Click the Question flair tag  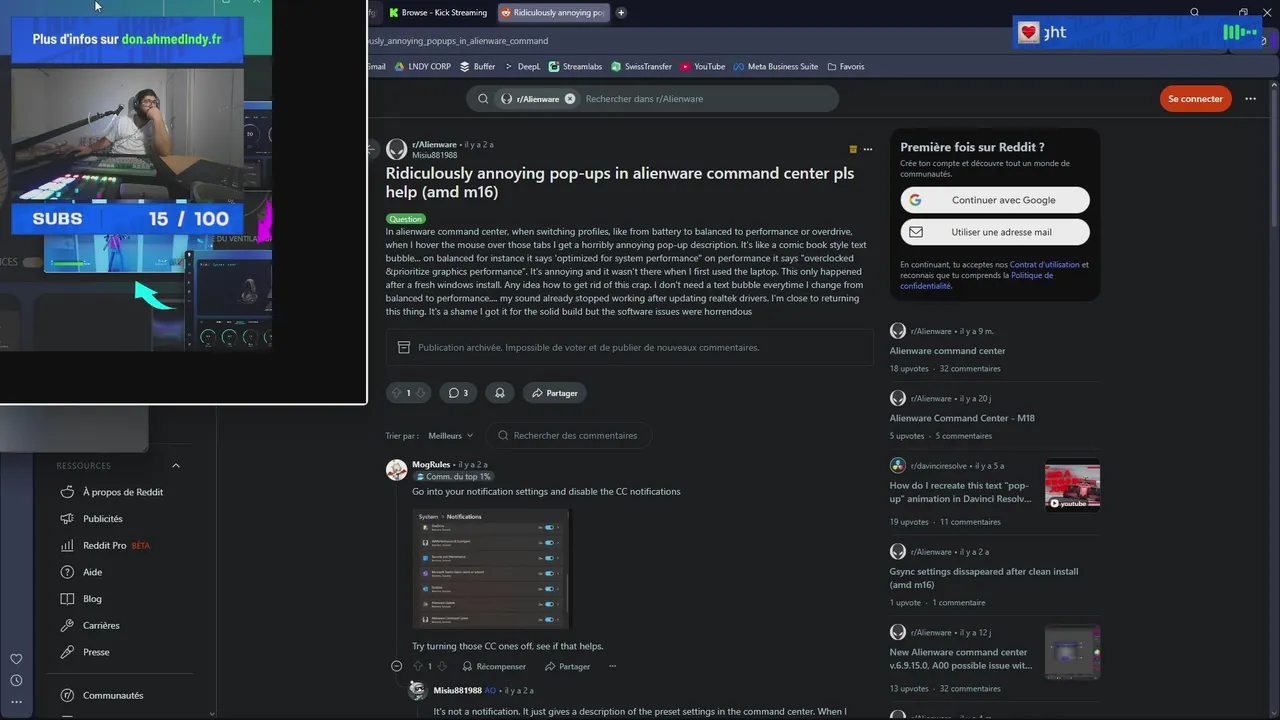pyautogui.click(x=406, y=219)
